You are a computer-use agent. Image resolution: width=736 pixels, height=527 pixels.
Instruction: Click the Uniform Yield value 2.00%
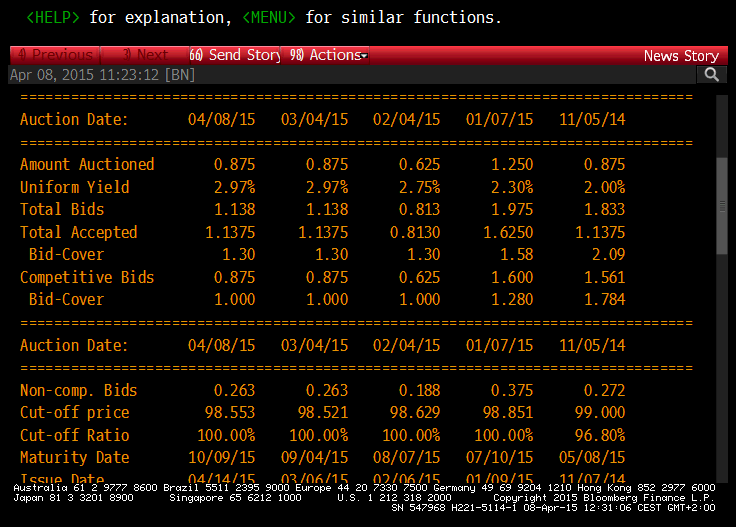[x=605, y=187]
